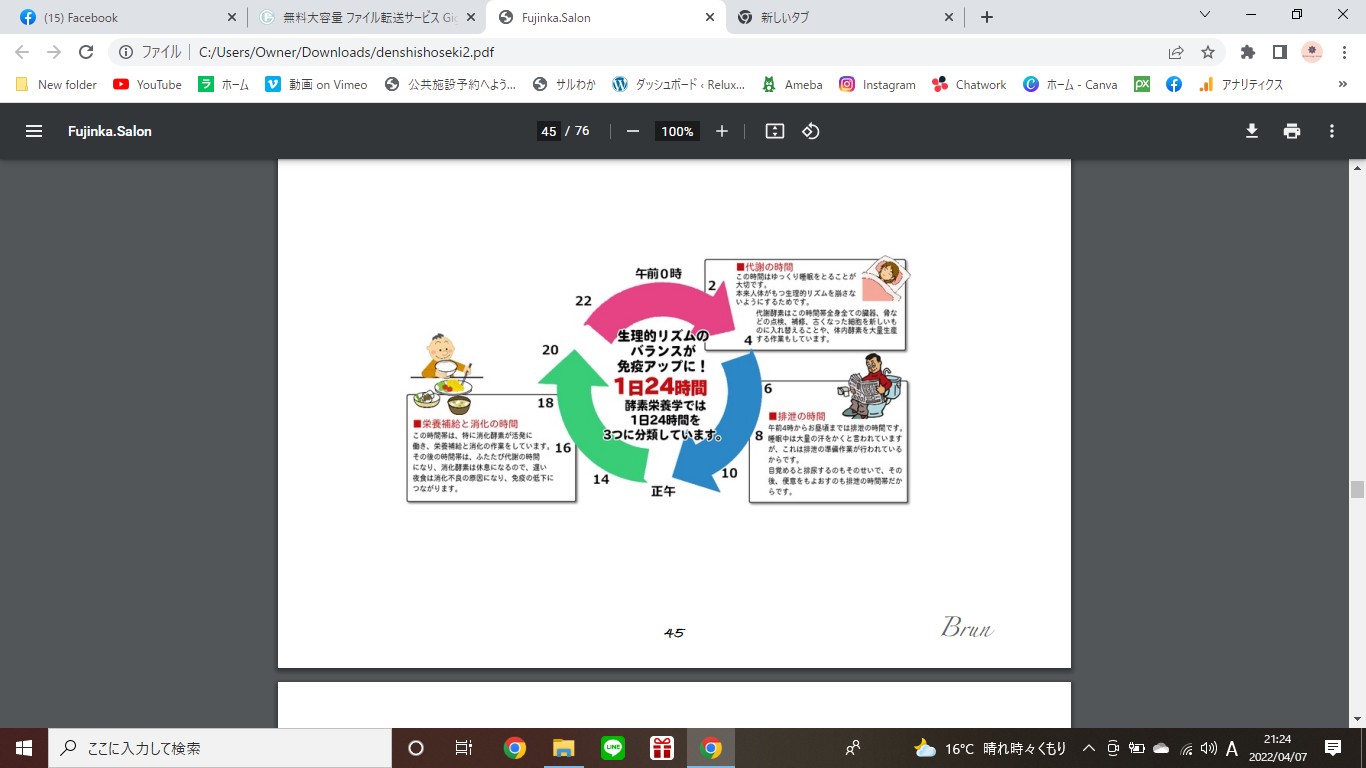The height and width of the screenshot is (768, 1366).
Task: Edit the current page number field
Action: [x=548, y=131]
